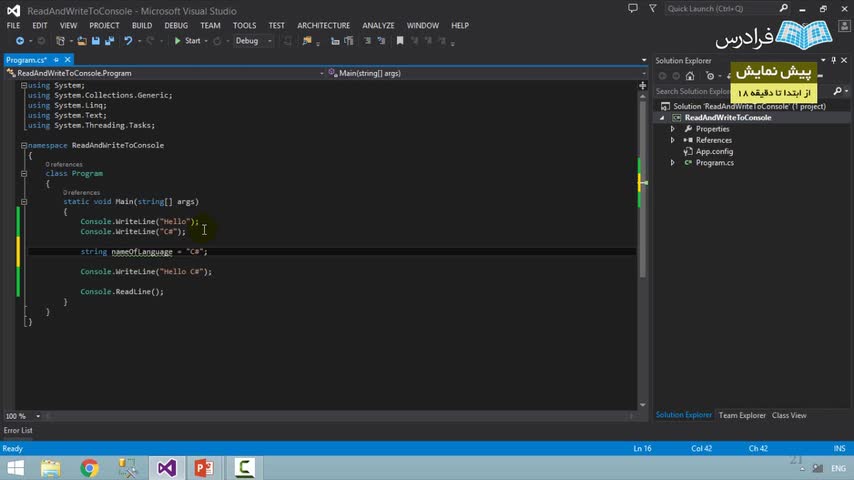Image resolution: width=854 pixels, height=480 pixels.
Task: Collapse the using directives outlining box
Action: pyautogui.click(x=24, y=86)
